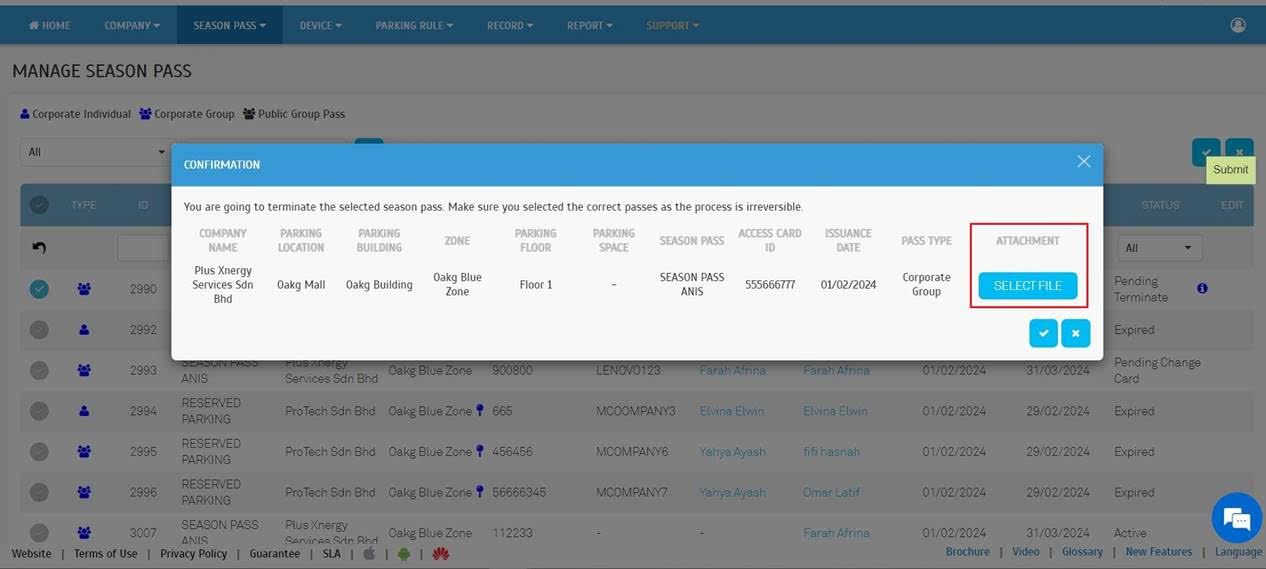This screenshot has height=569, width=1266.
Task: Uncheck the row 2990 season pass checkbox
Action: point(39,289)
